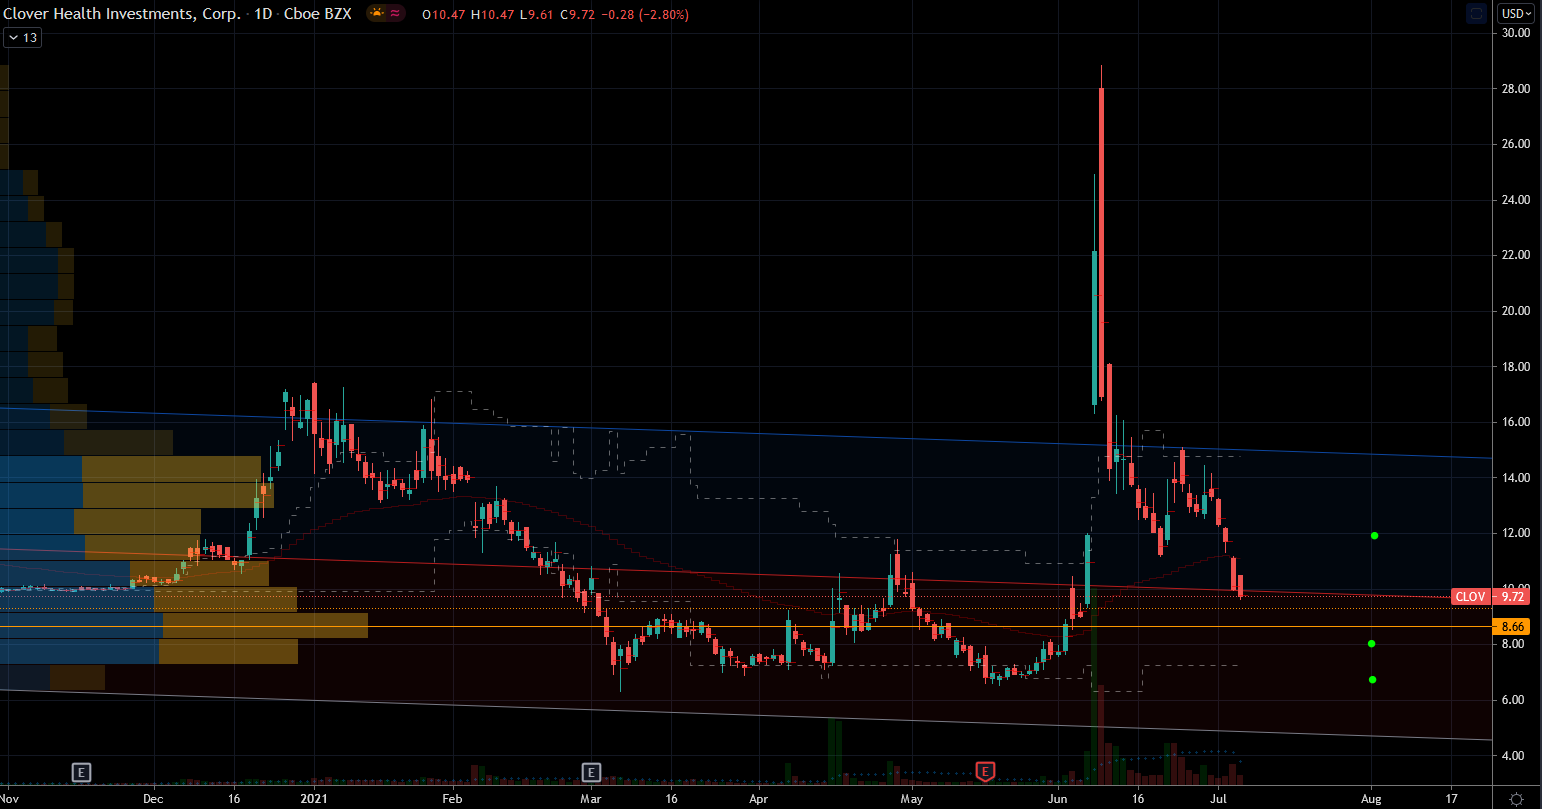Click the fullscreen frame icon left of USD
This screenshot has width=1542, height=809.
pos(1476,14)
